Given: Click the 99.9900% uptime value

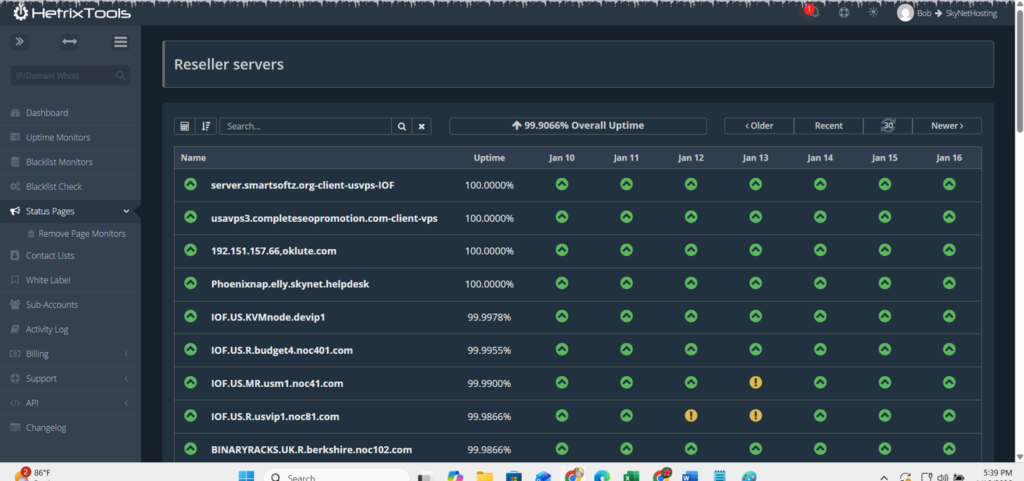Looking at the screenshot, I should pyautogui.click(x=489, y=384).
